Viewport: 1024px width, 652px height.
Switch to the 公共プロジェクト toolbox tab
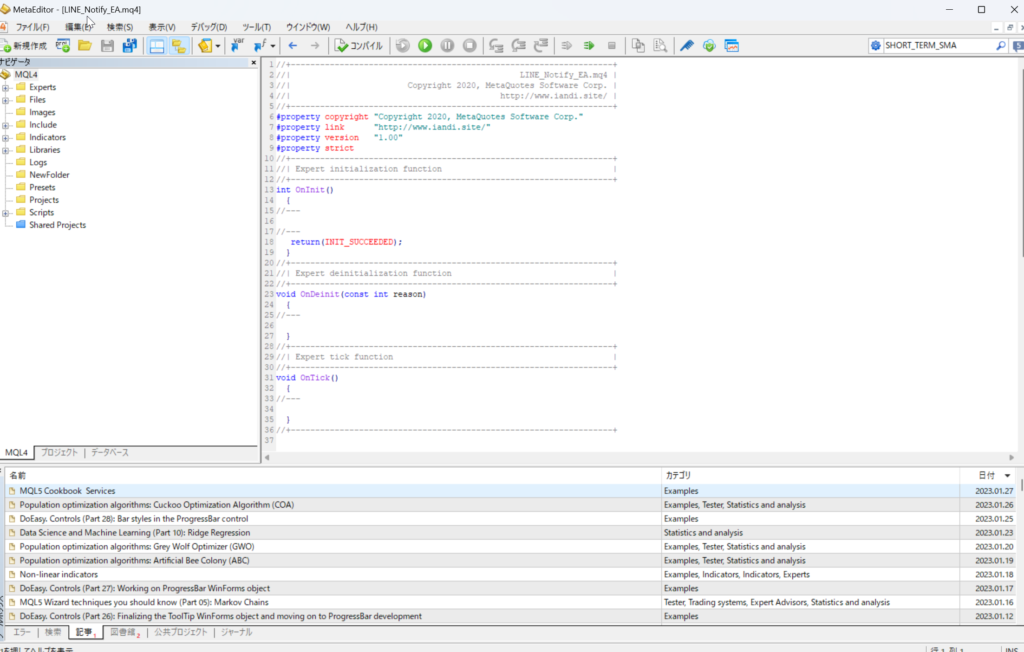(181, 632)
